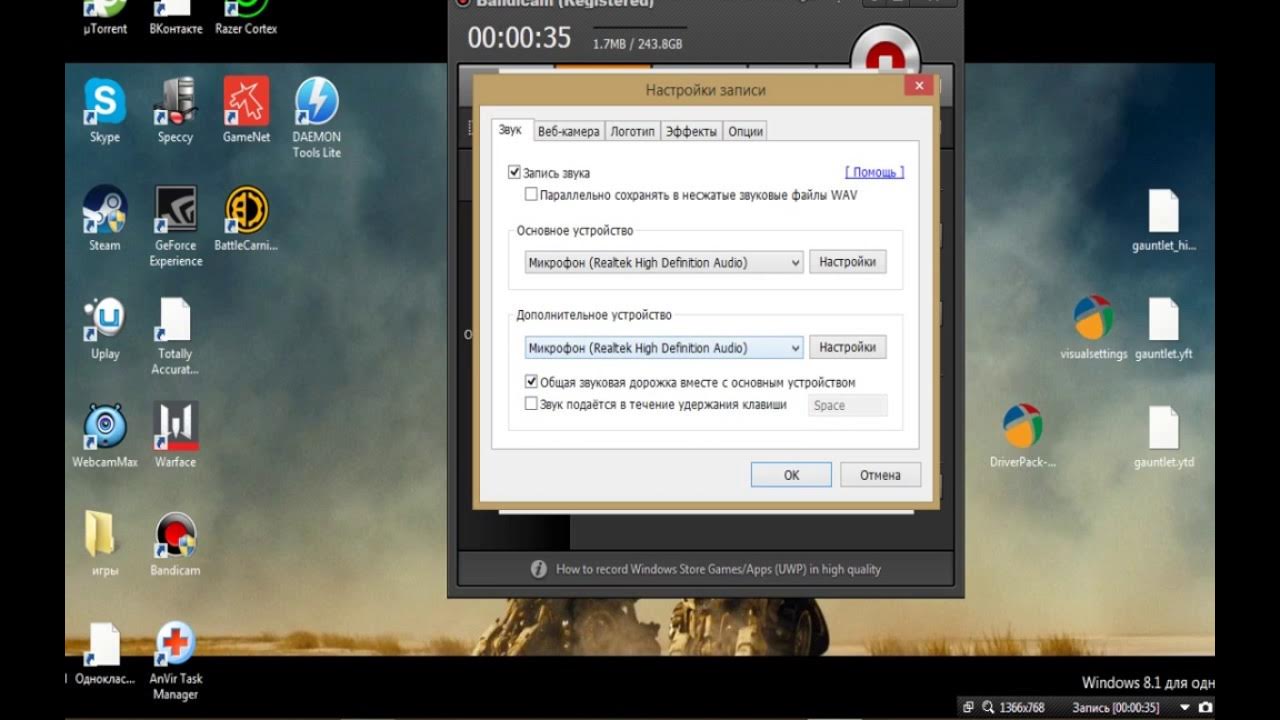Switch to the Веб-камера tab

[x=568, y=131]
